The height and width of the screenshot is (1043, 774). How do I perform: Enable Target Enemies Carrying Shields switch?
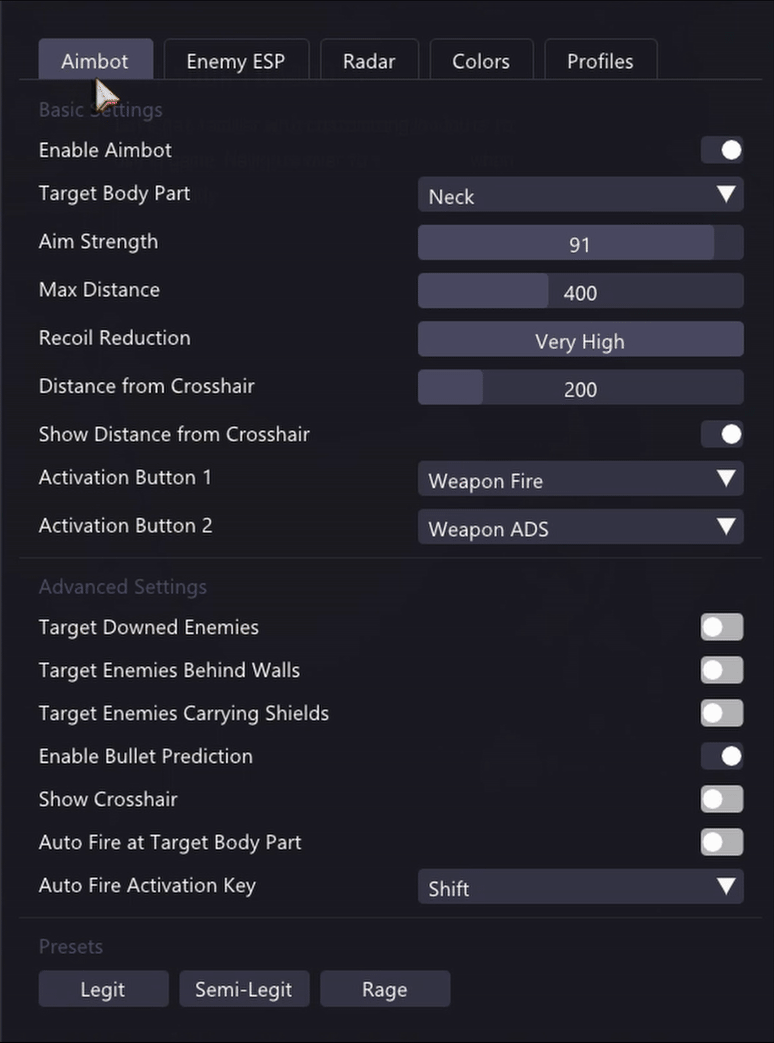[x=721, y=713]
